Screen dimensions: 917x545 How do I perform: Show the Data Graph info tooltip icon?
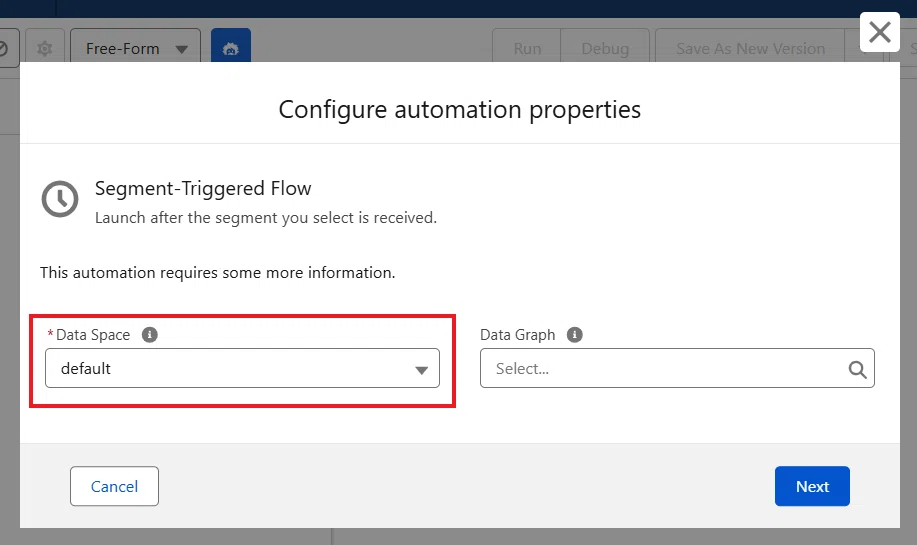tap(574, 334)
